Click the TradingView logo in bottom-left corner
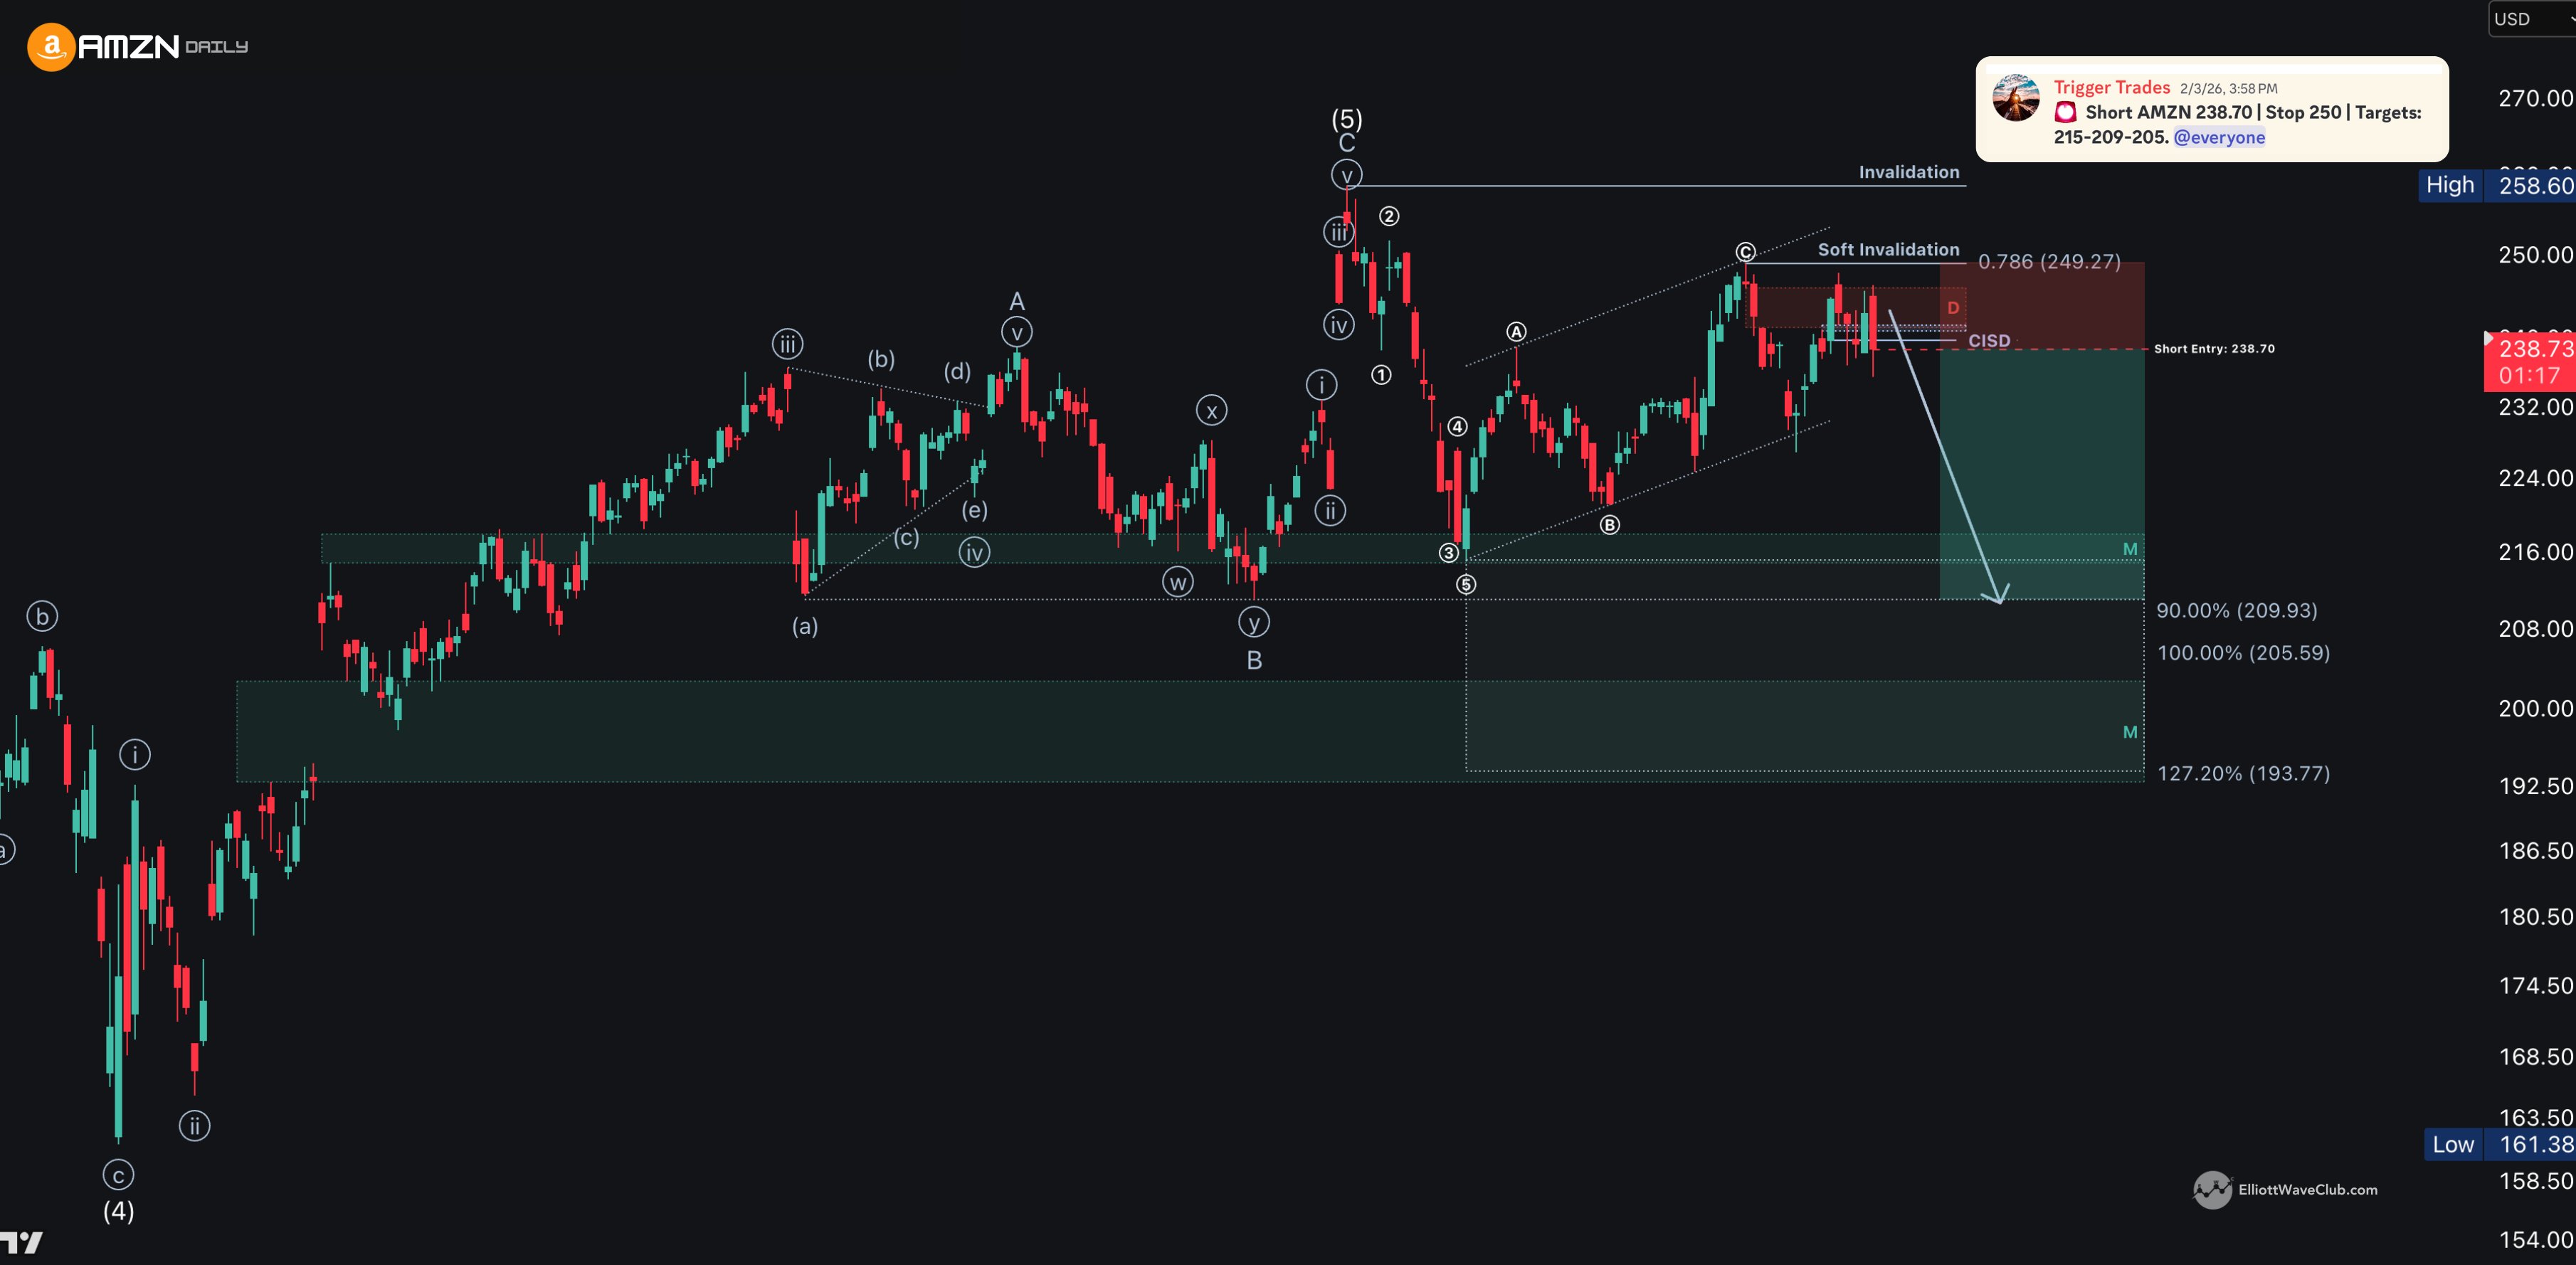The width and height of the screenshot is (2576, 1265). 21,1242
